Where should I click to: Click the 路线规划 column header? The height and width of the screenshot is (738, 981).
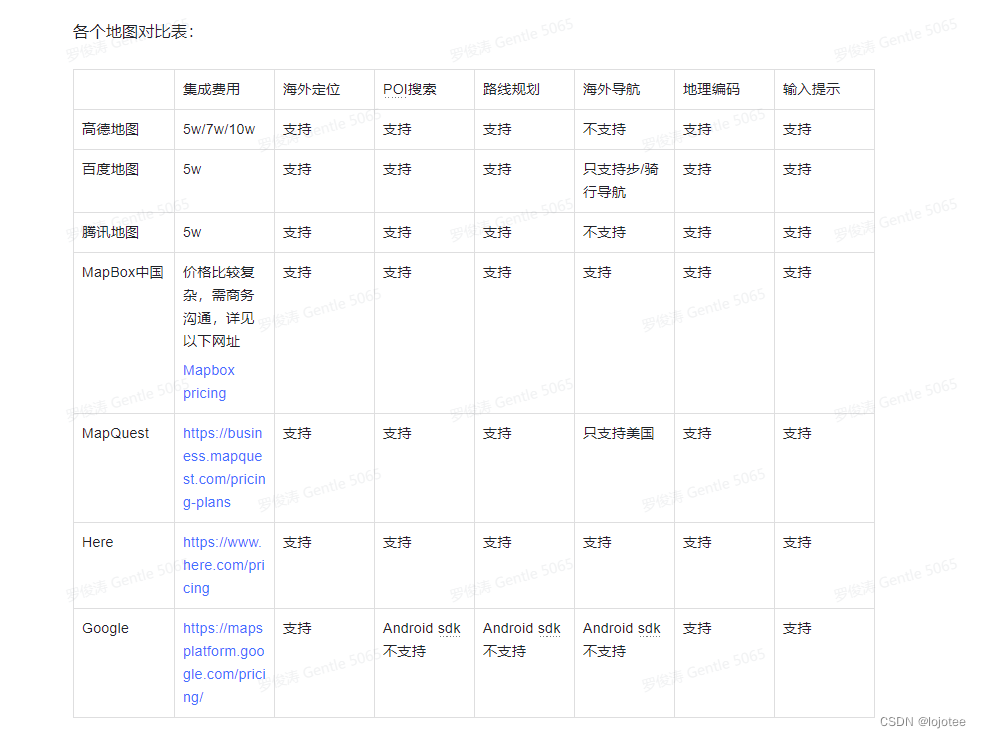(511, 89)
